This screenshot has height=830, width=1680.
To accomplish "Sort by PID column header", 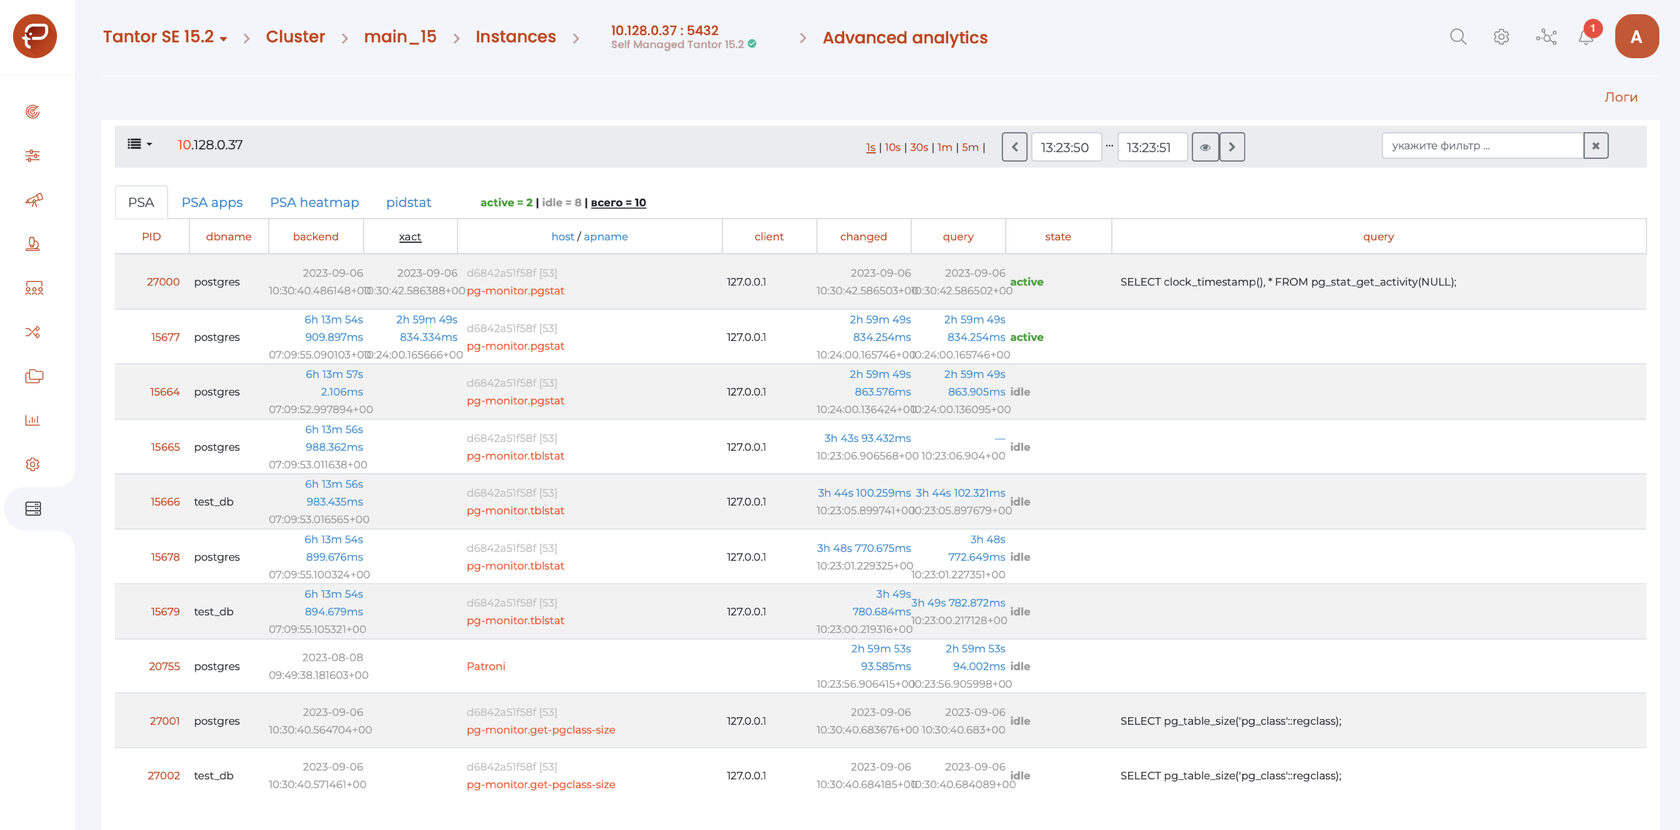I will coord(151,237).
